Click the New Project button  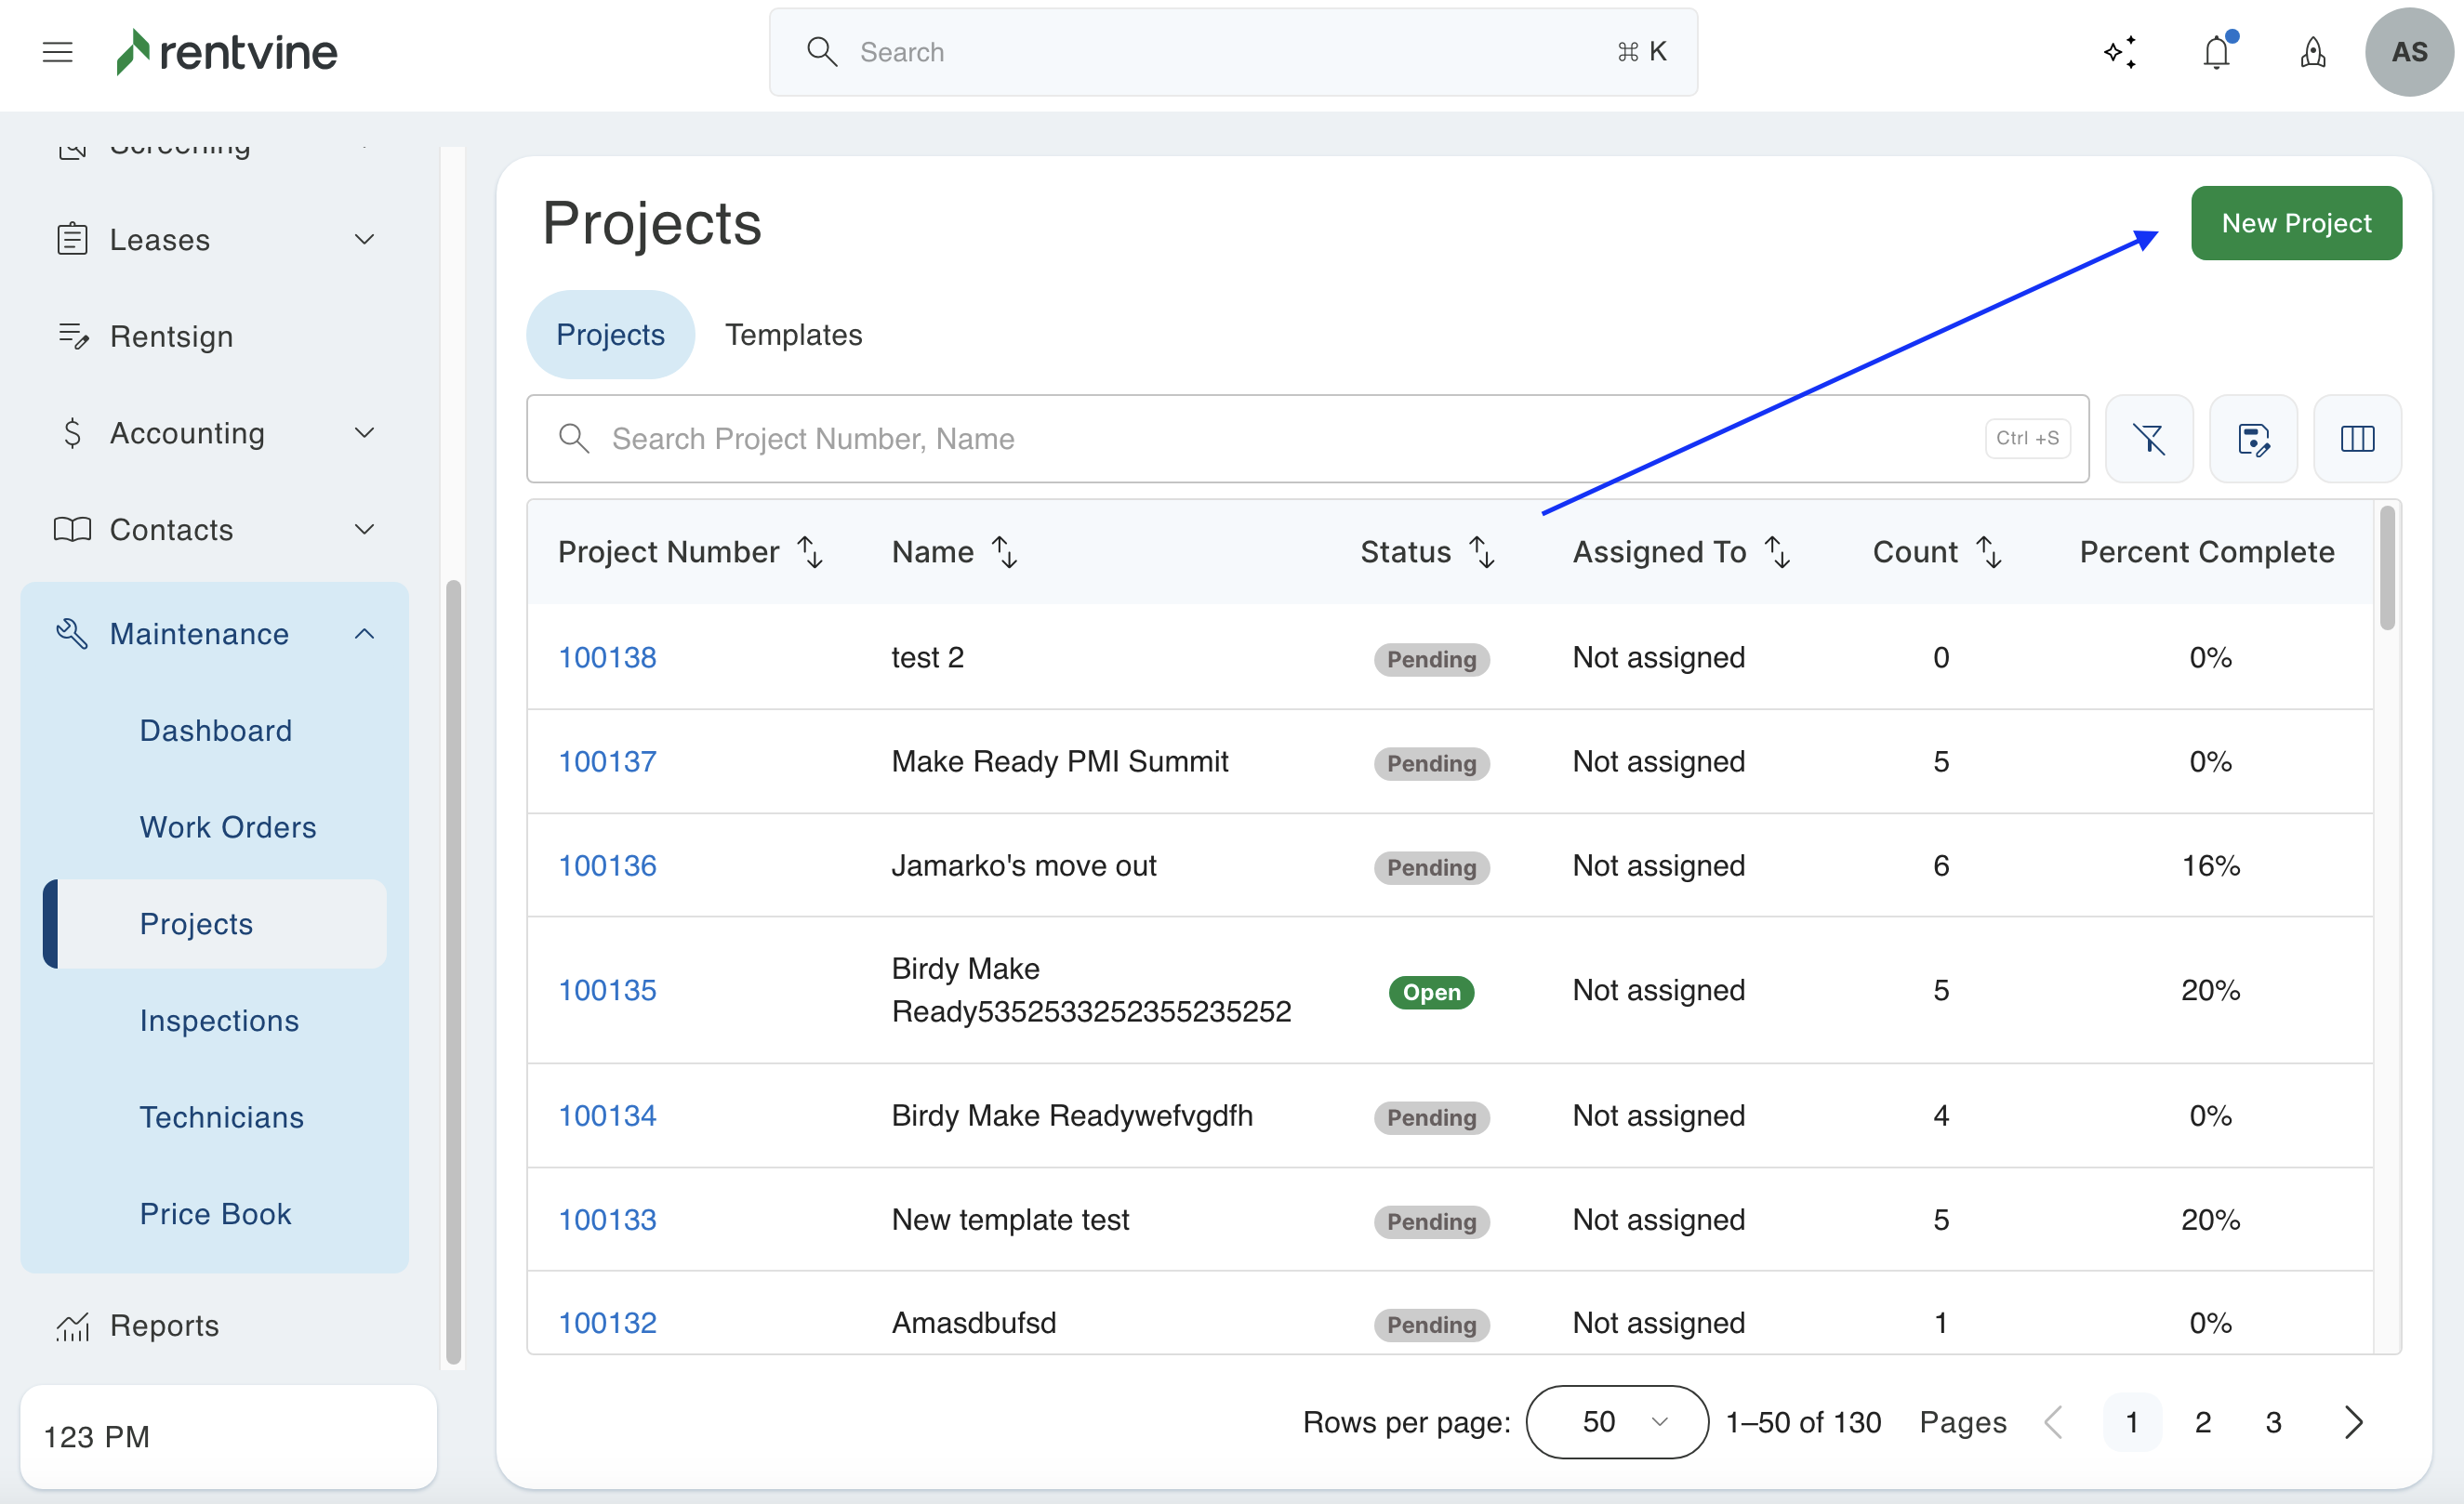[x=2296, y=223]
